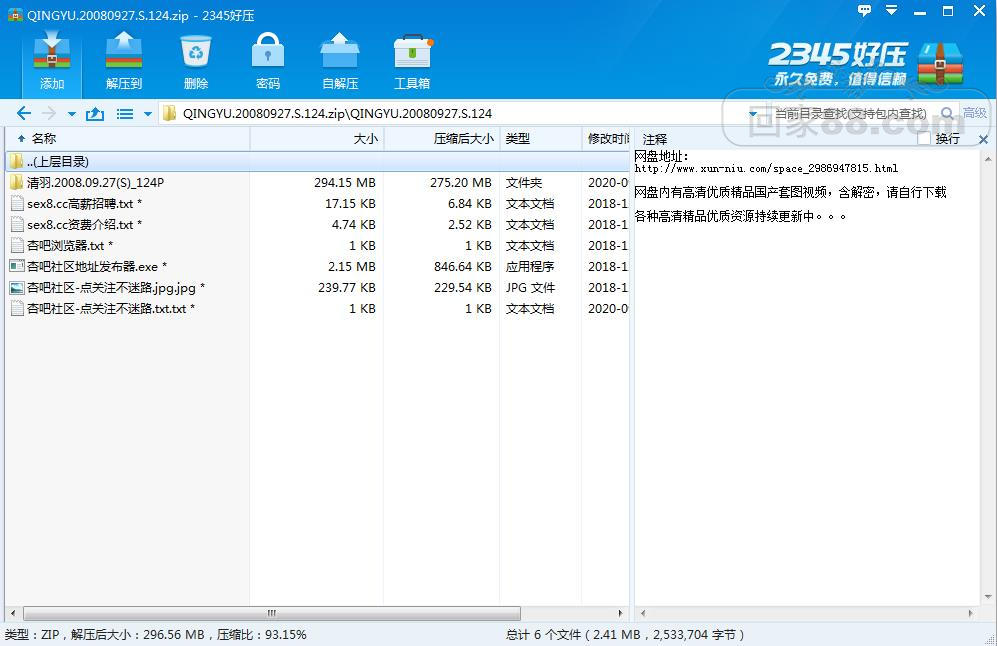Open the title bar menu dropdown arrow
997x646 pixels.
(x=891, y=11)
